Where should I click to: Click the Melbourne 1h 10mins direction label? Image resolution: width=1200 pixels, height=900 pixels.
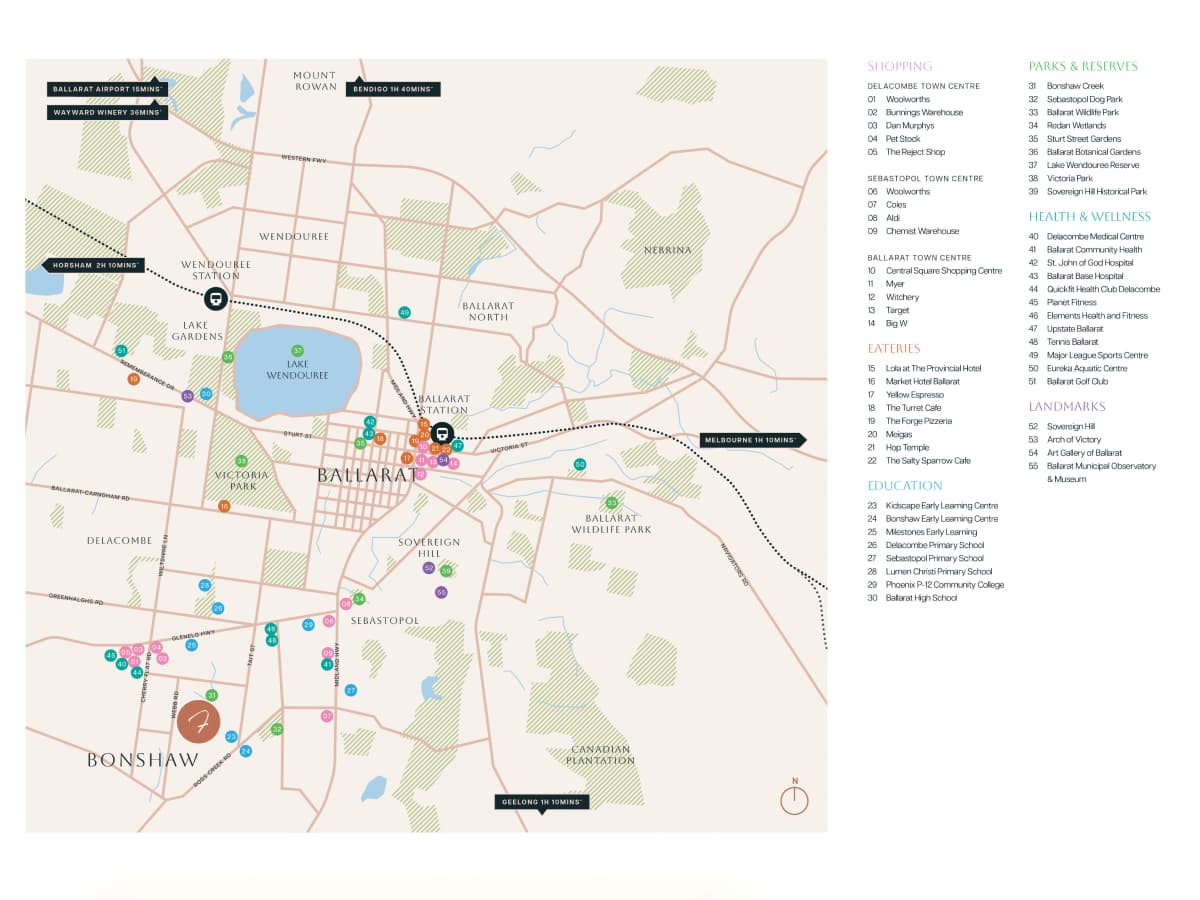tap(752, 440)
